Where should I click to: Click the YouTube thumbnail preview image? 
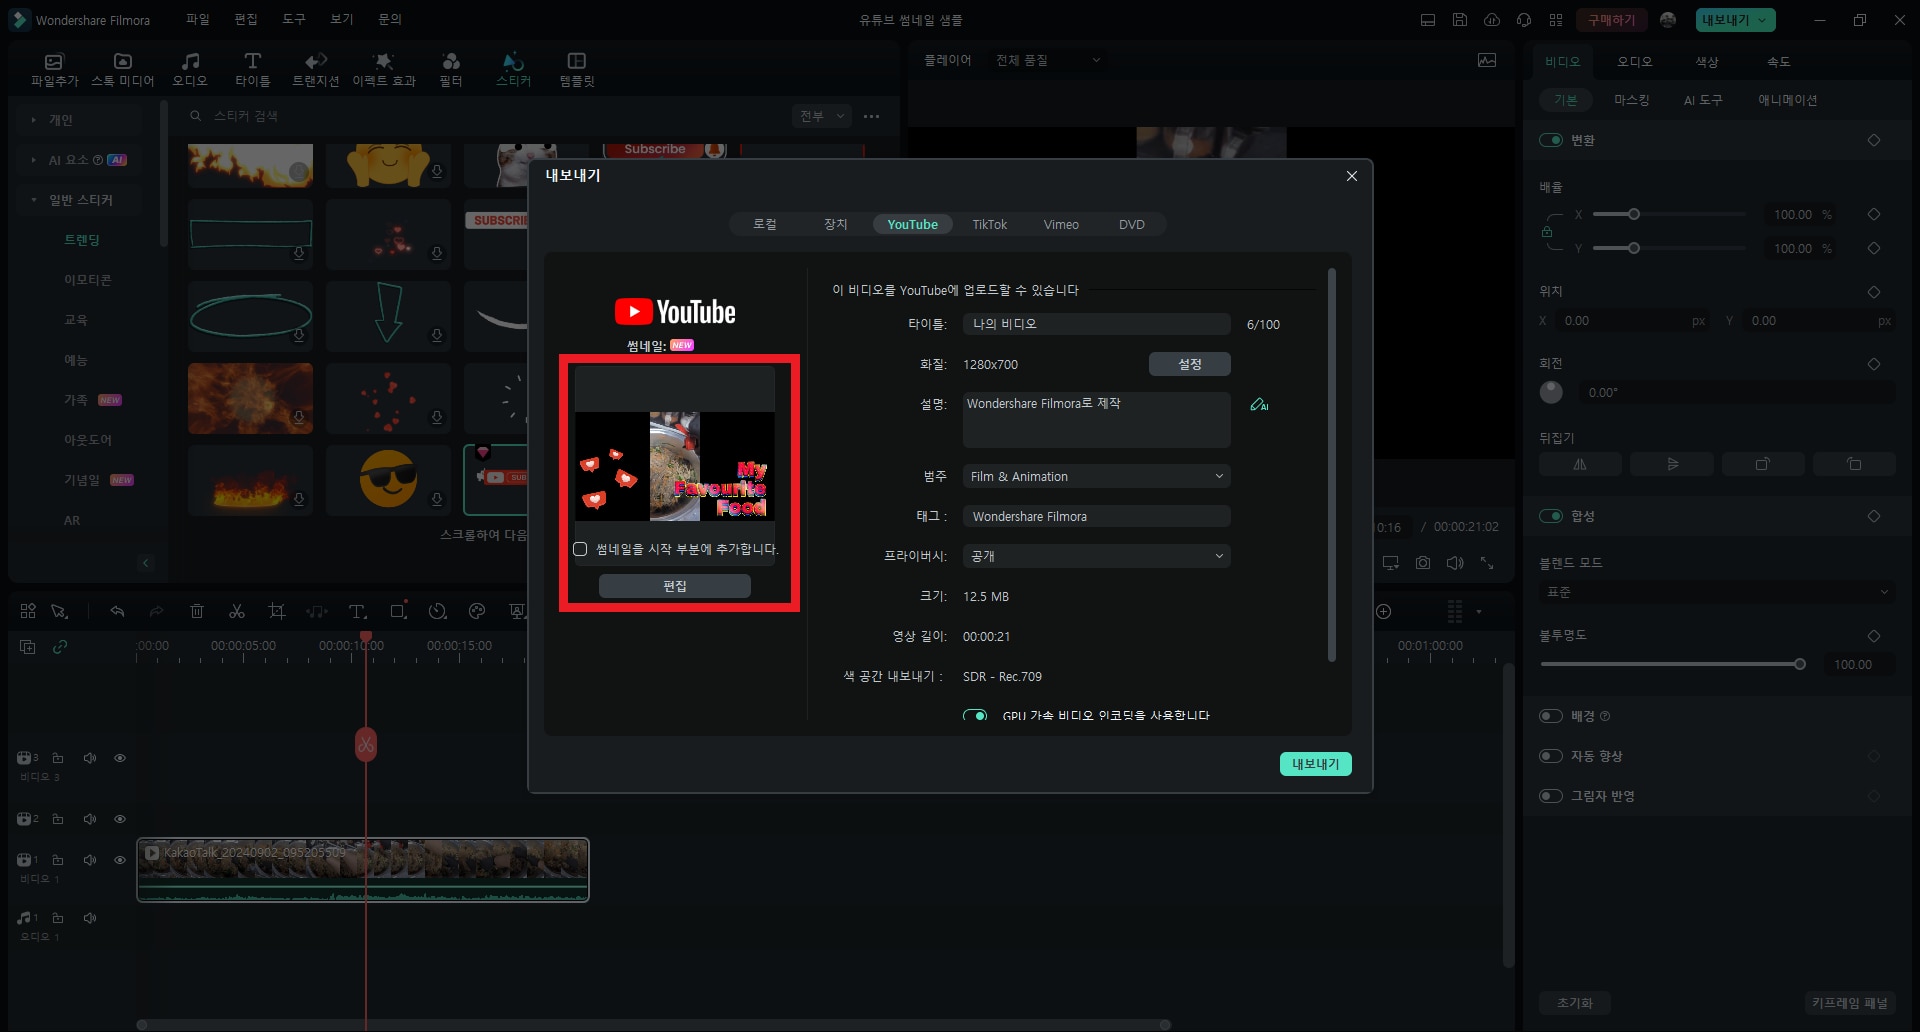coord(675,466)
